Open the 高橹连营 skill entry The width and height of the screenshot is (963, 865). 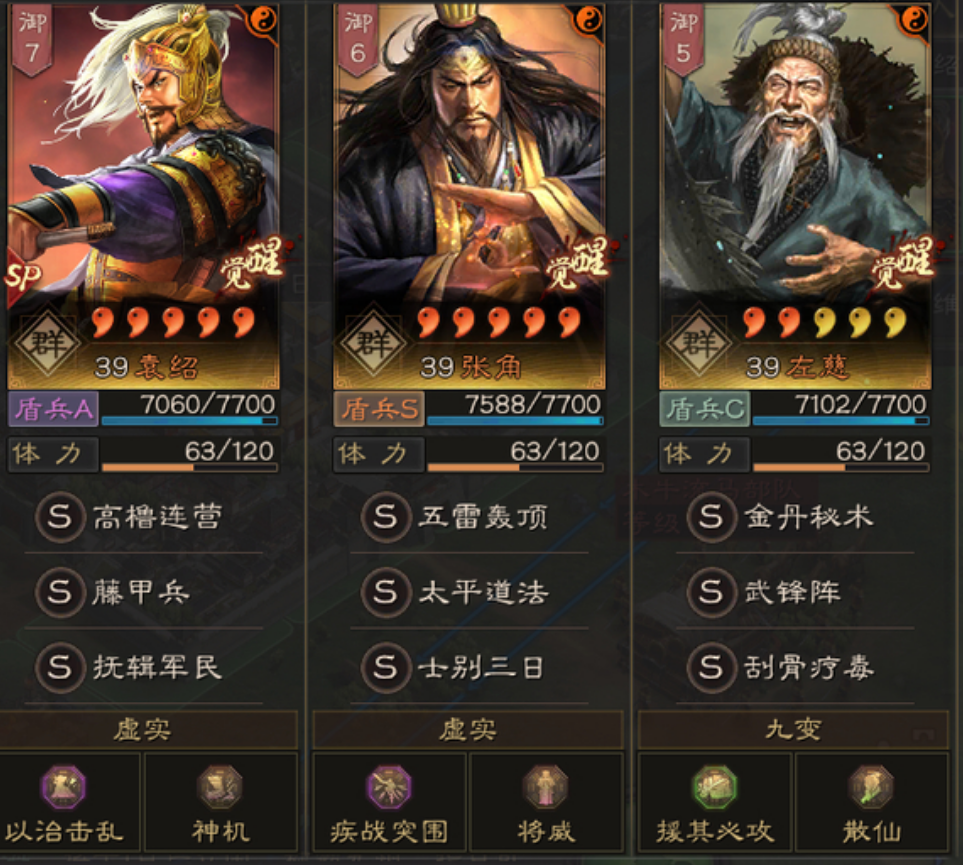coord(144,516)
